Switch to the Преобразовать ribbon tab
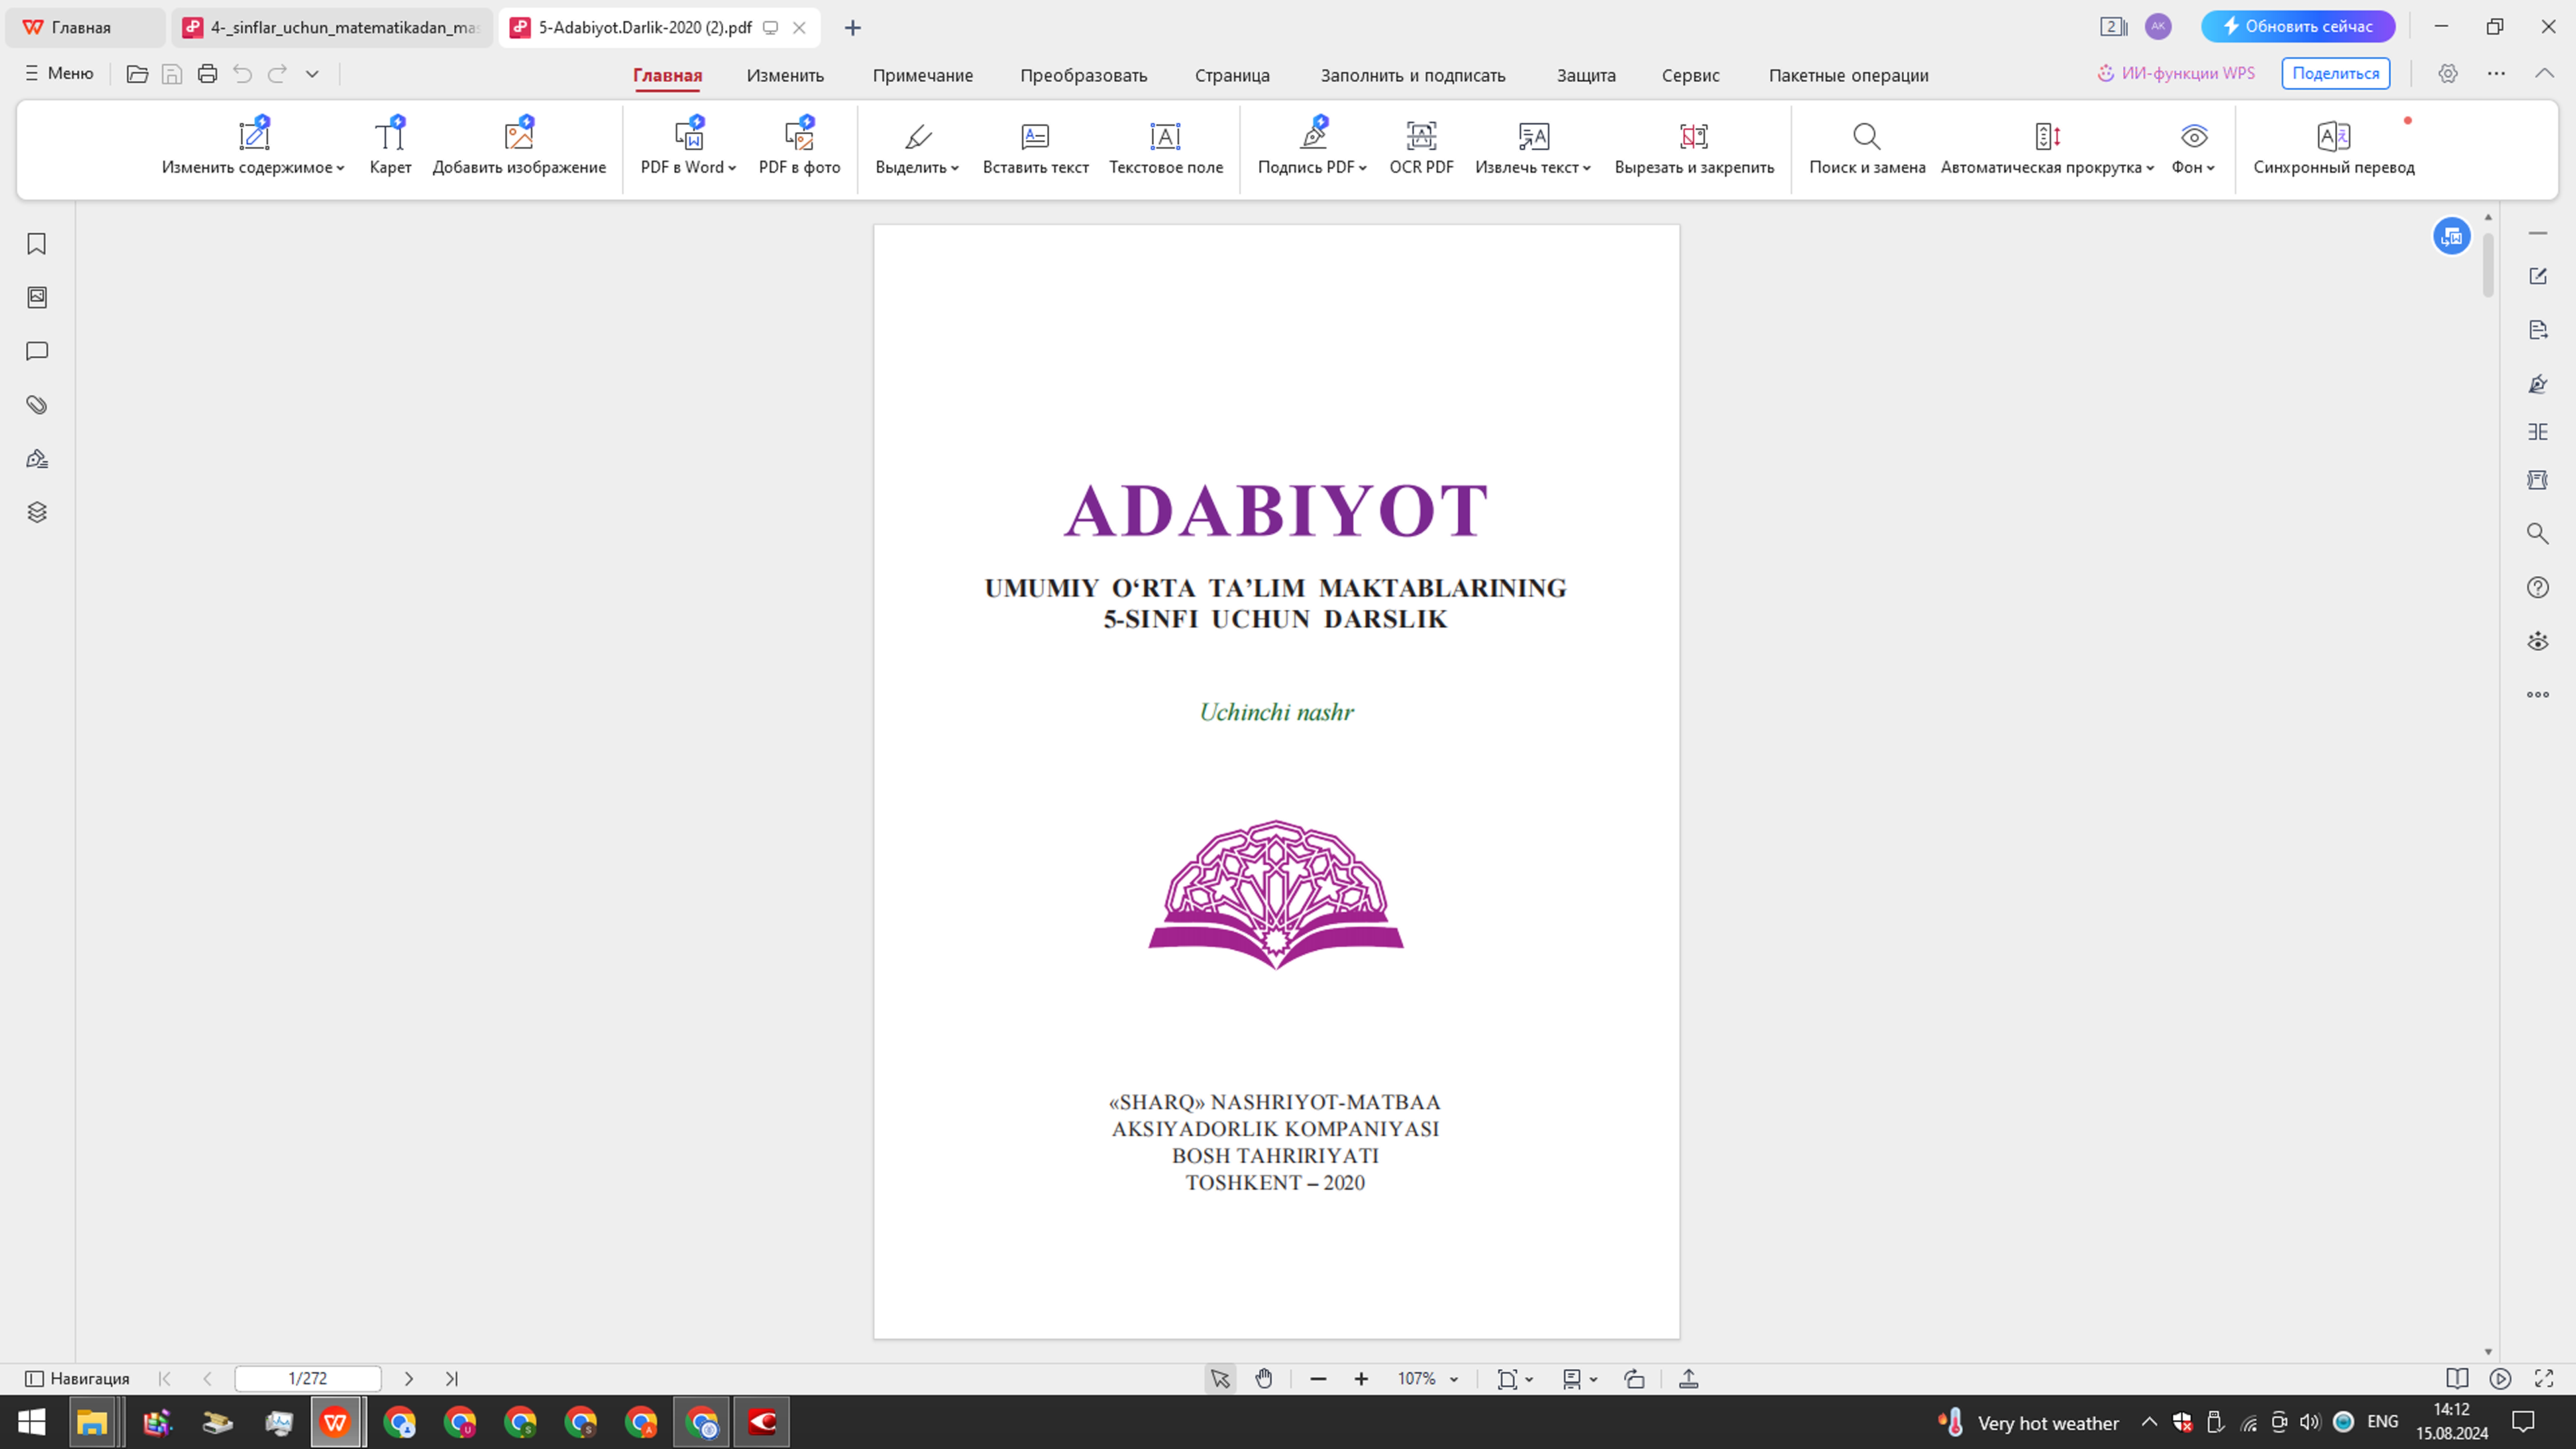 click(x=1084, y=75)
